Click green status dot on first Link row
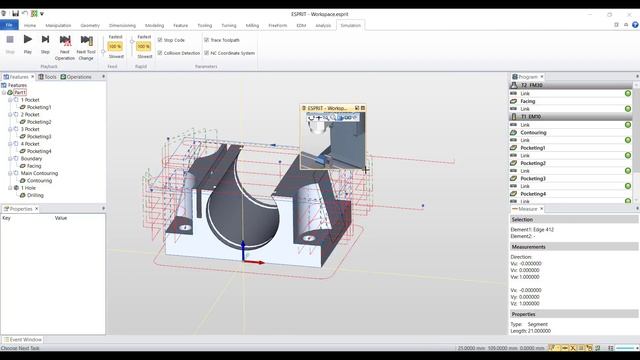 click(x=628, y=93)
